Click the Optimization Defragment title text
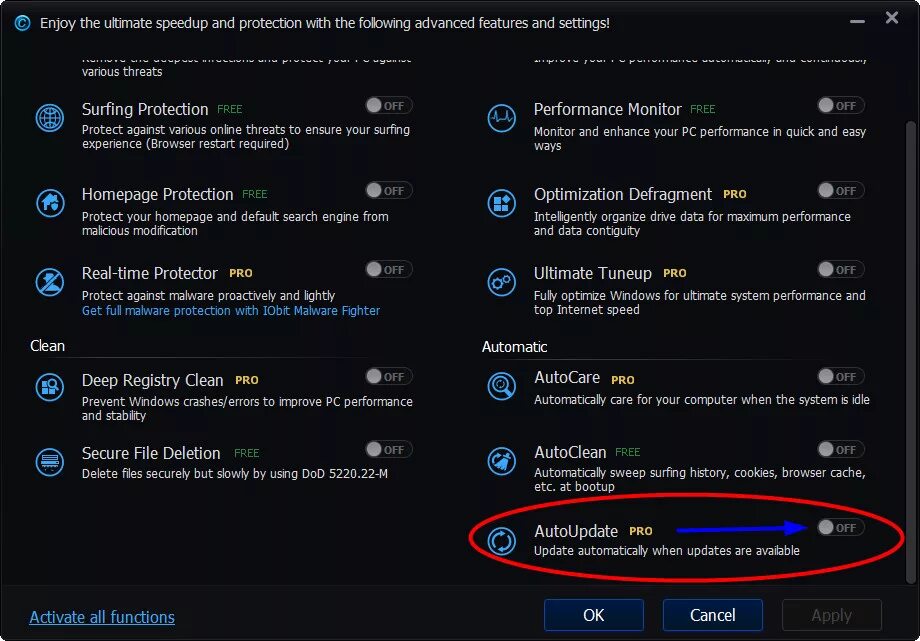The image size is (920, 641). pos(623,194)
